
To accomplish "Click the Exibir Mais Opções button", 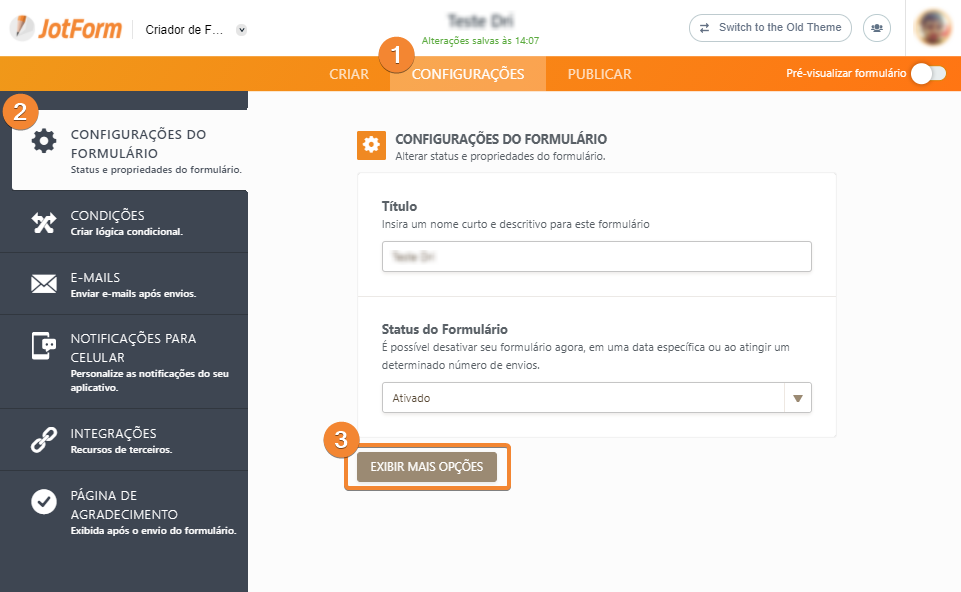I will click(x=427, y=467).
